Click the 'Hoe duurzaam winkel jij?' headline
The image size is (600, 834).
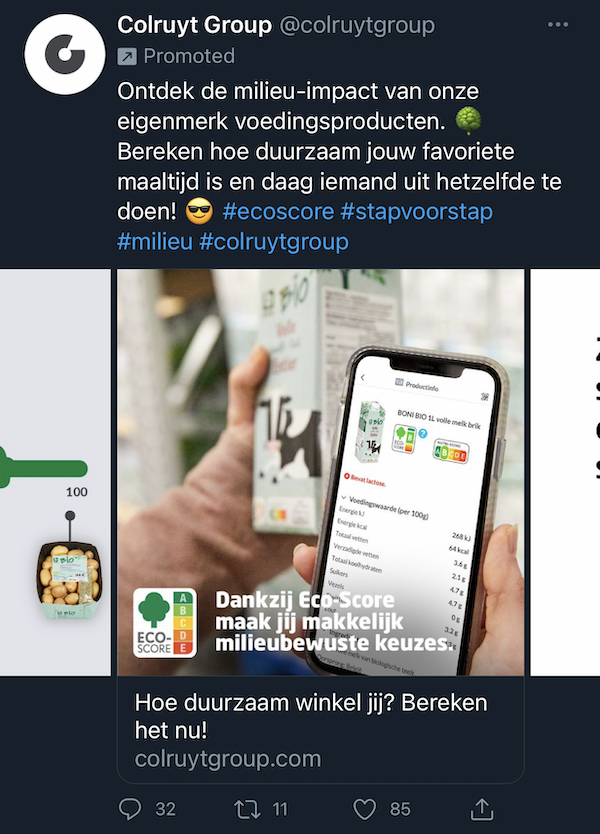[x=311, y=716]
